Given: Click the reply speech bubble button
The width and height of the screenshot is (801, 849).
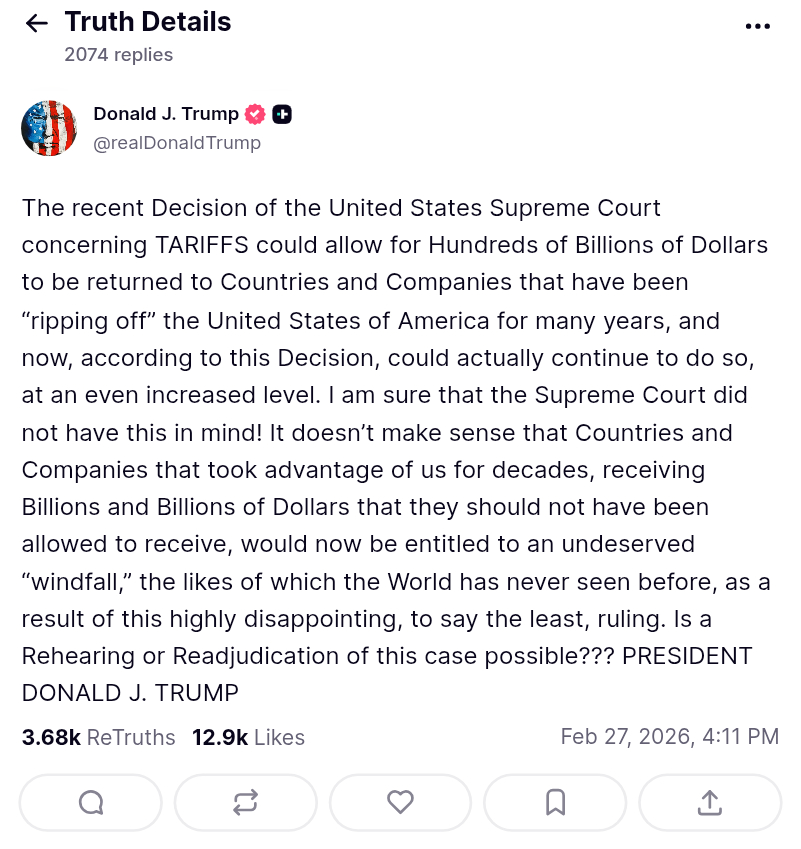Looking at the screenshot, I should (x=90, y=802).
